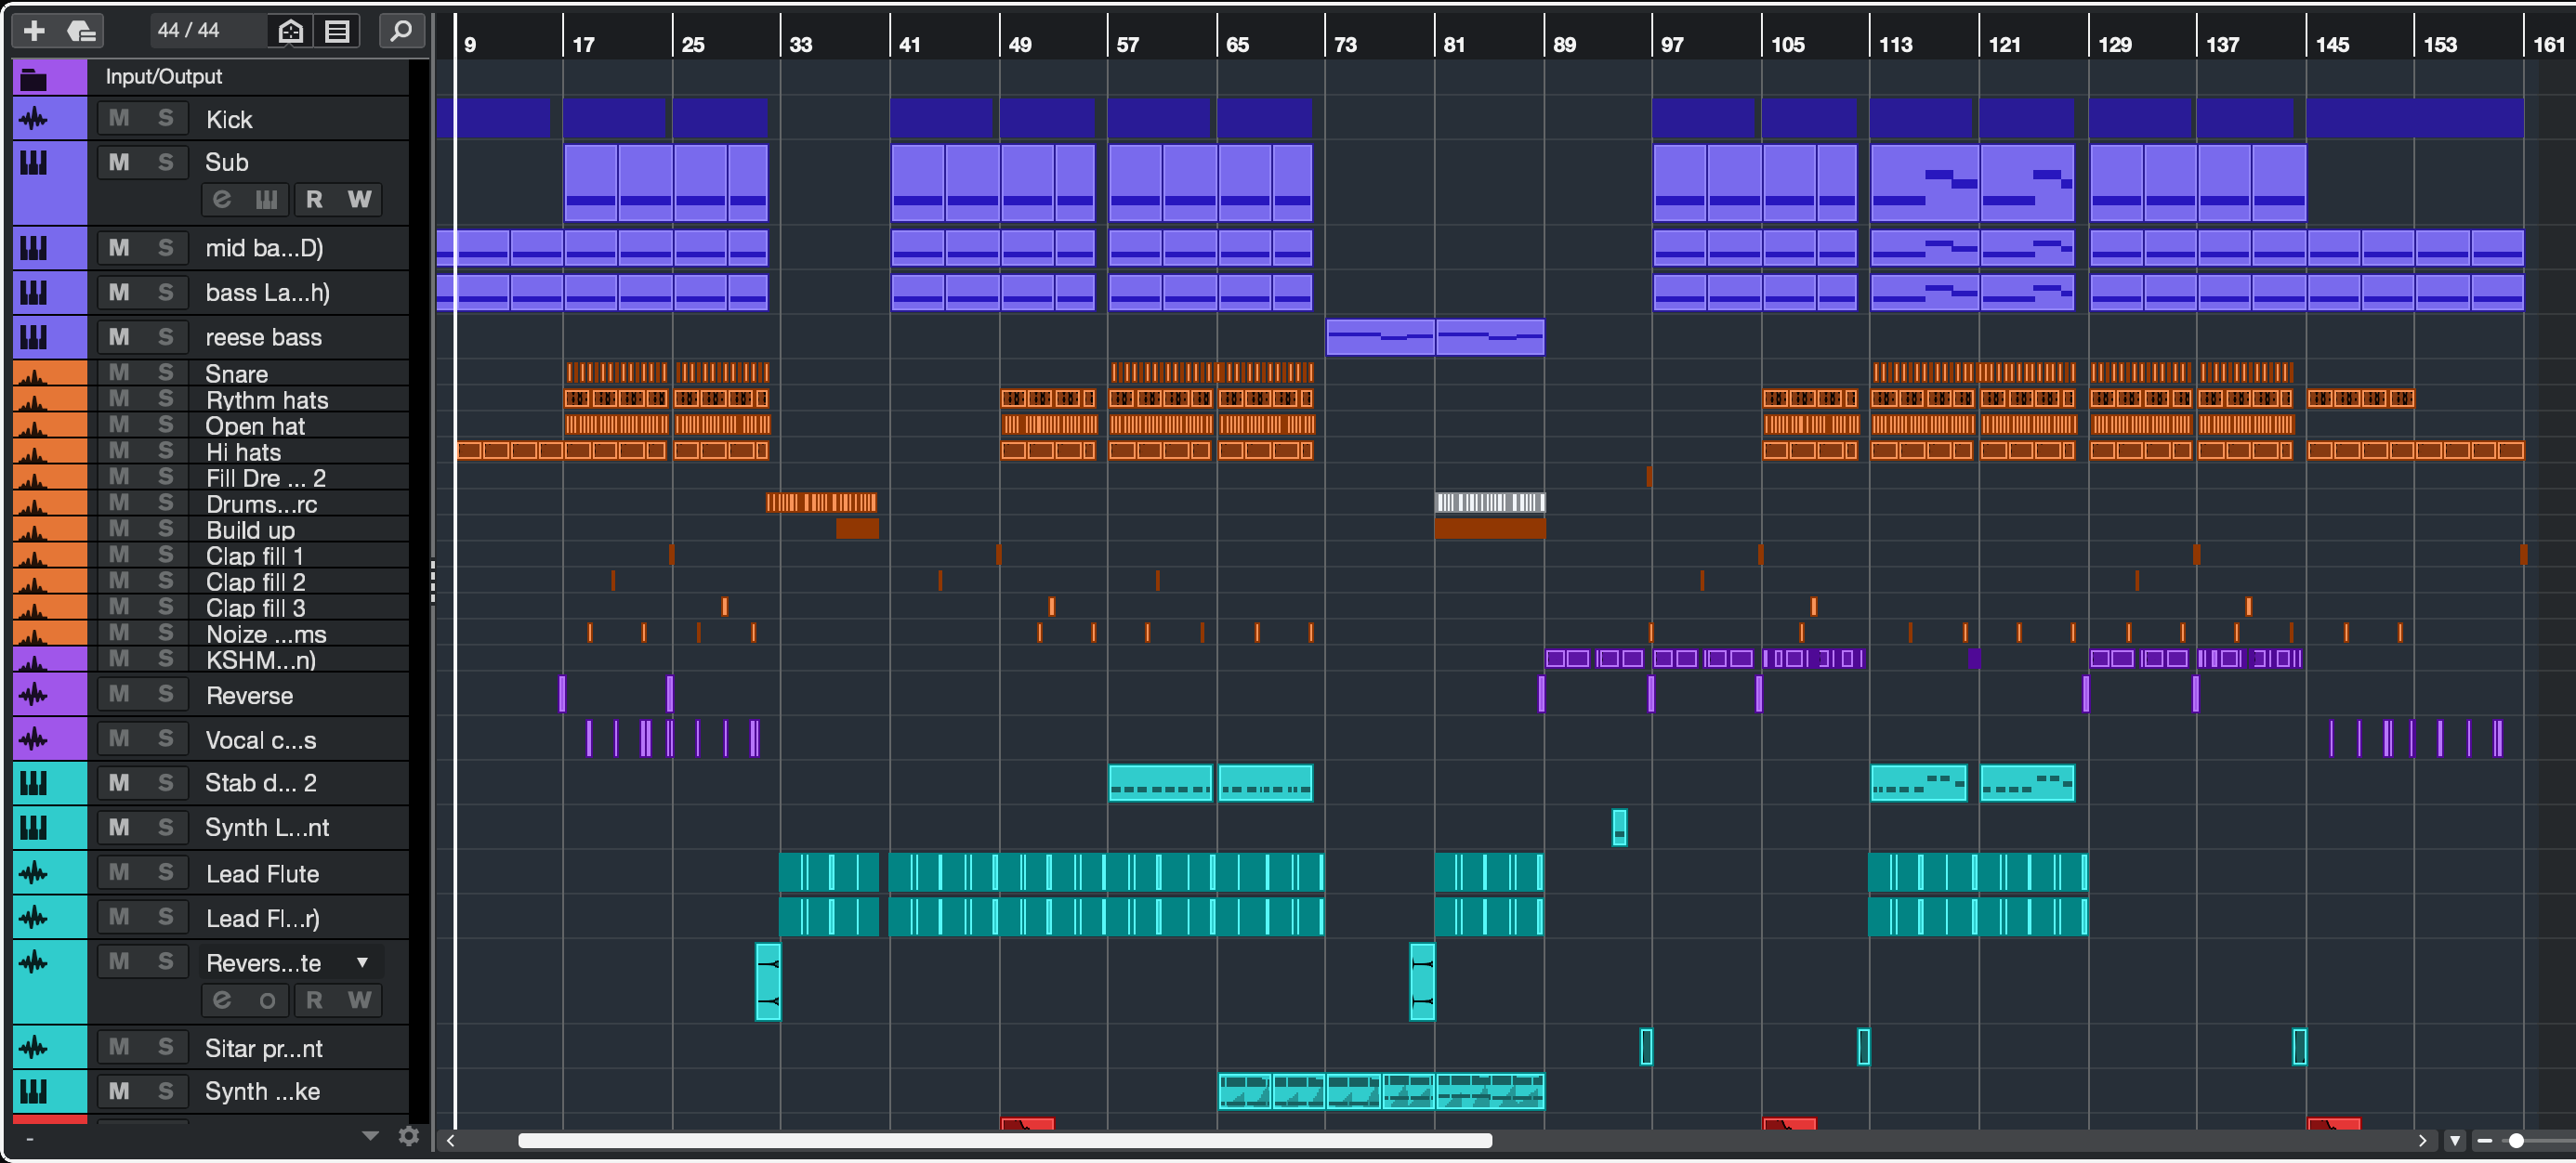Screen dimensions: 2576x1163
Task: Click the Lead Flute waveform icon
Action: coord(34,873)
